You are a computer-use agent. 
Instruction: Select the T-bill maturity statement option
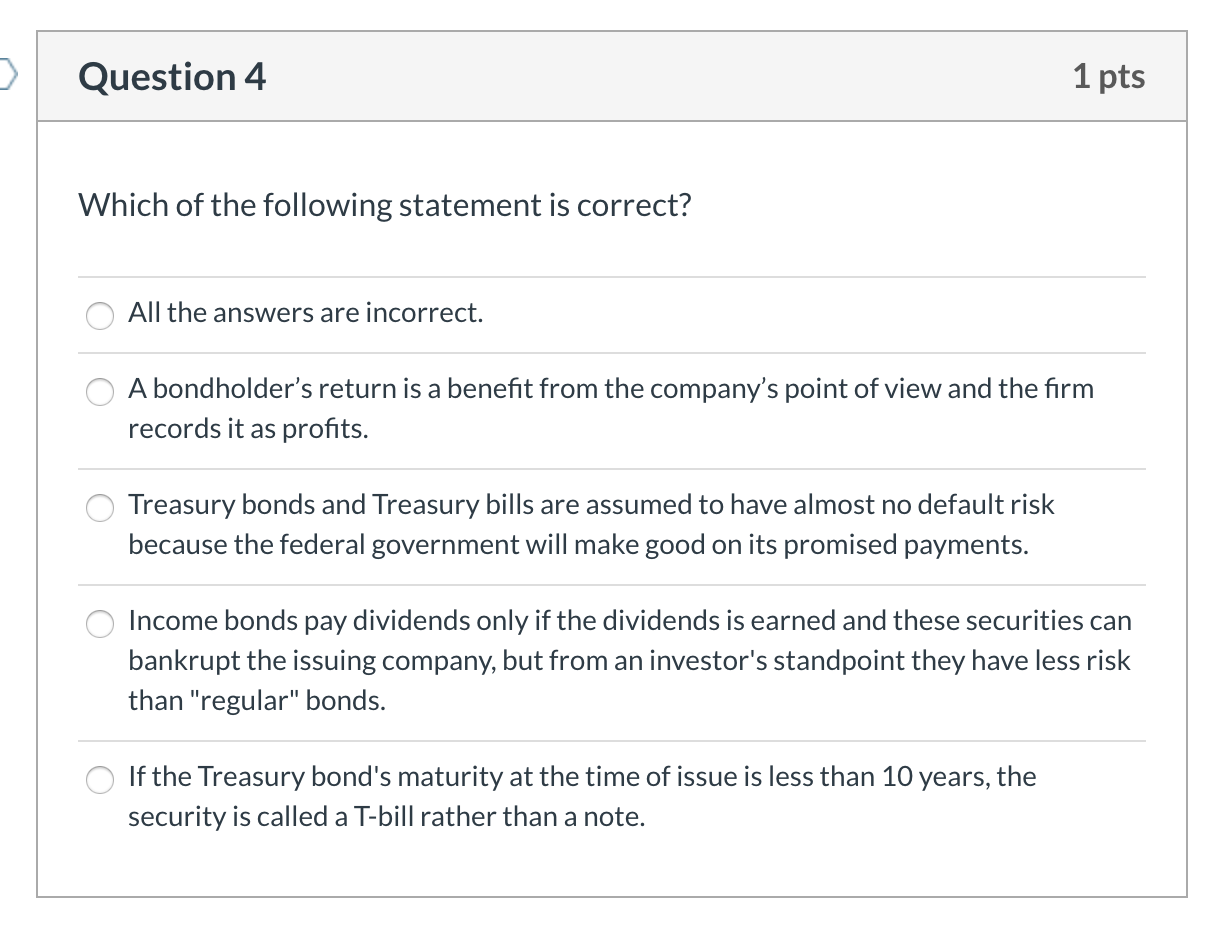[99, 780]
